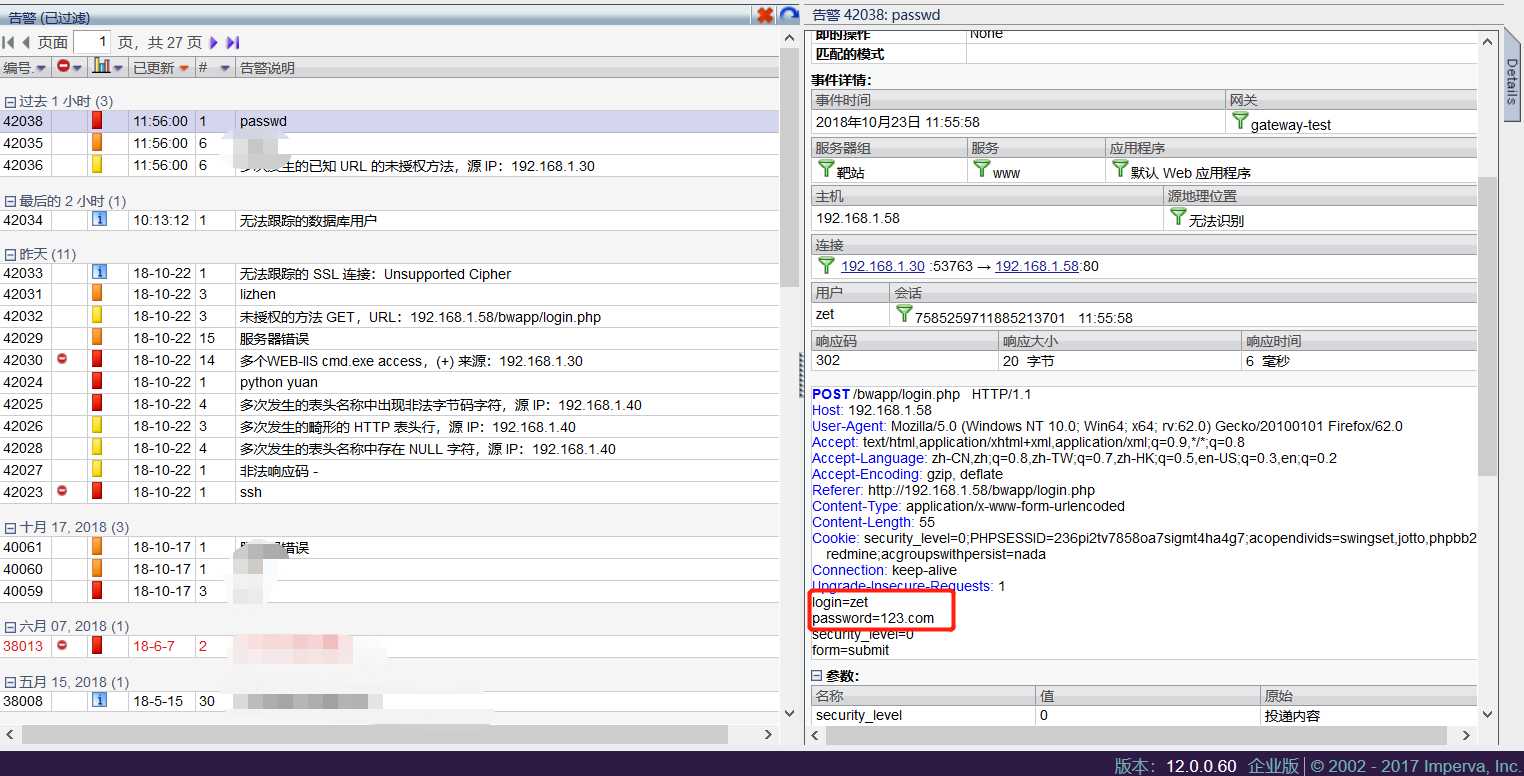Go to next page of alerts
The width and height of the screenshot is (1524, 776).
(x=214, y=42)
